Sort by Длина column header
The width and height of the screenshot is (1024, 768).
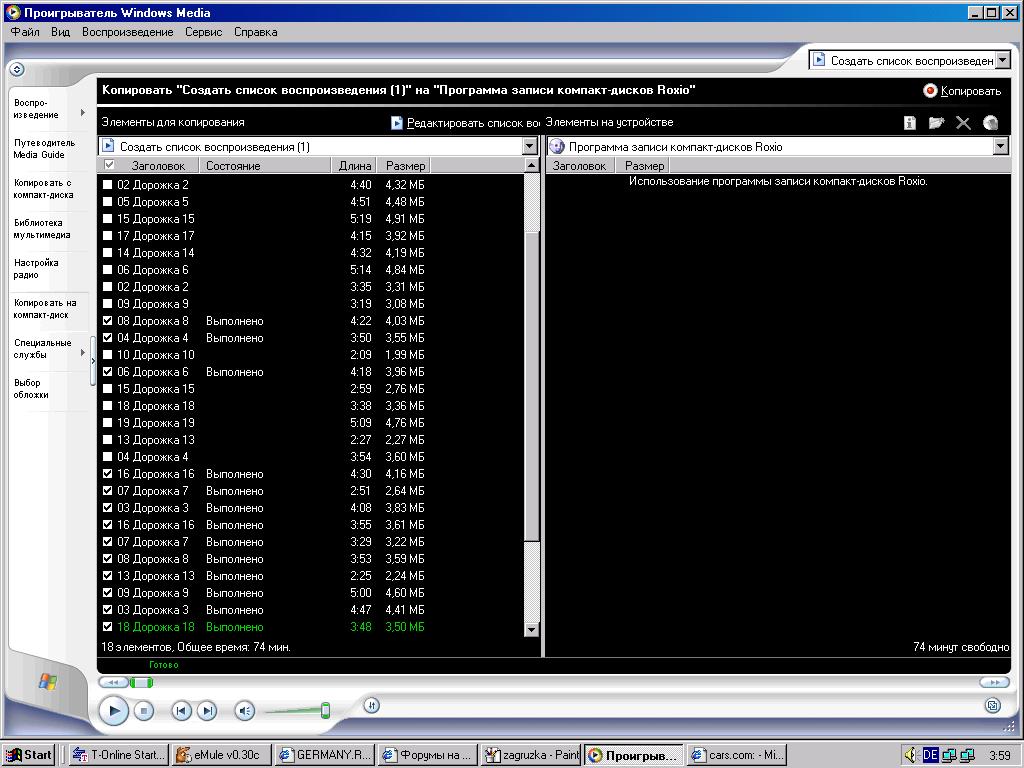point(355,166)
